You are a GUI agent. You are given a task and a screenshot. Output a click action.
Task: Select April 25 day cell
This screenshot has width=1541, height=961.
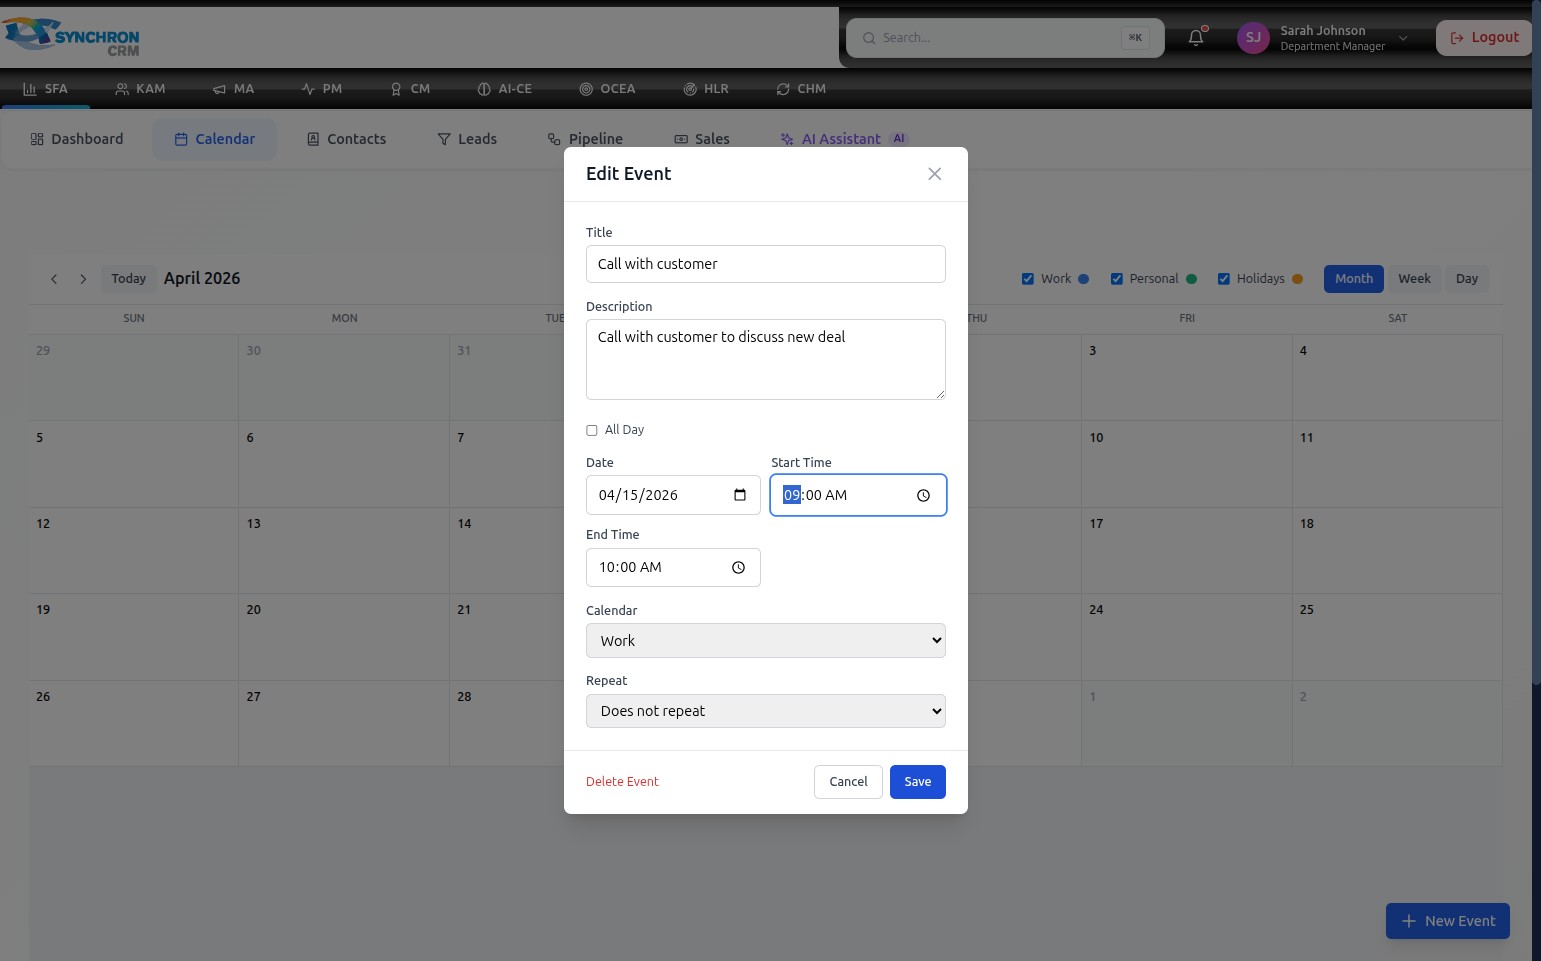1397,637
